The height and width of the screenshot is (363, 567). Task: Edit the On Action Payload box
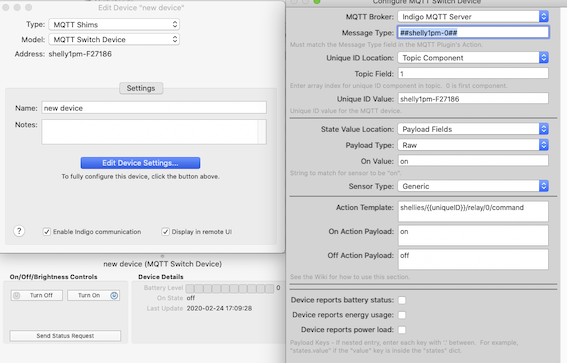pos(473,235)
